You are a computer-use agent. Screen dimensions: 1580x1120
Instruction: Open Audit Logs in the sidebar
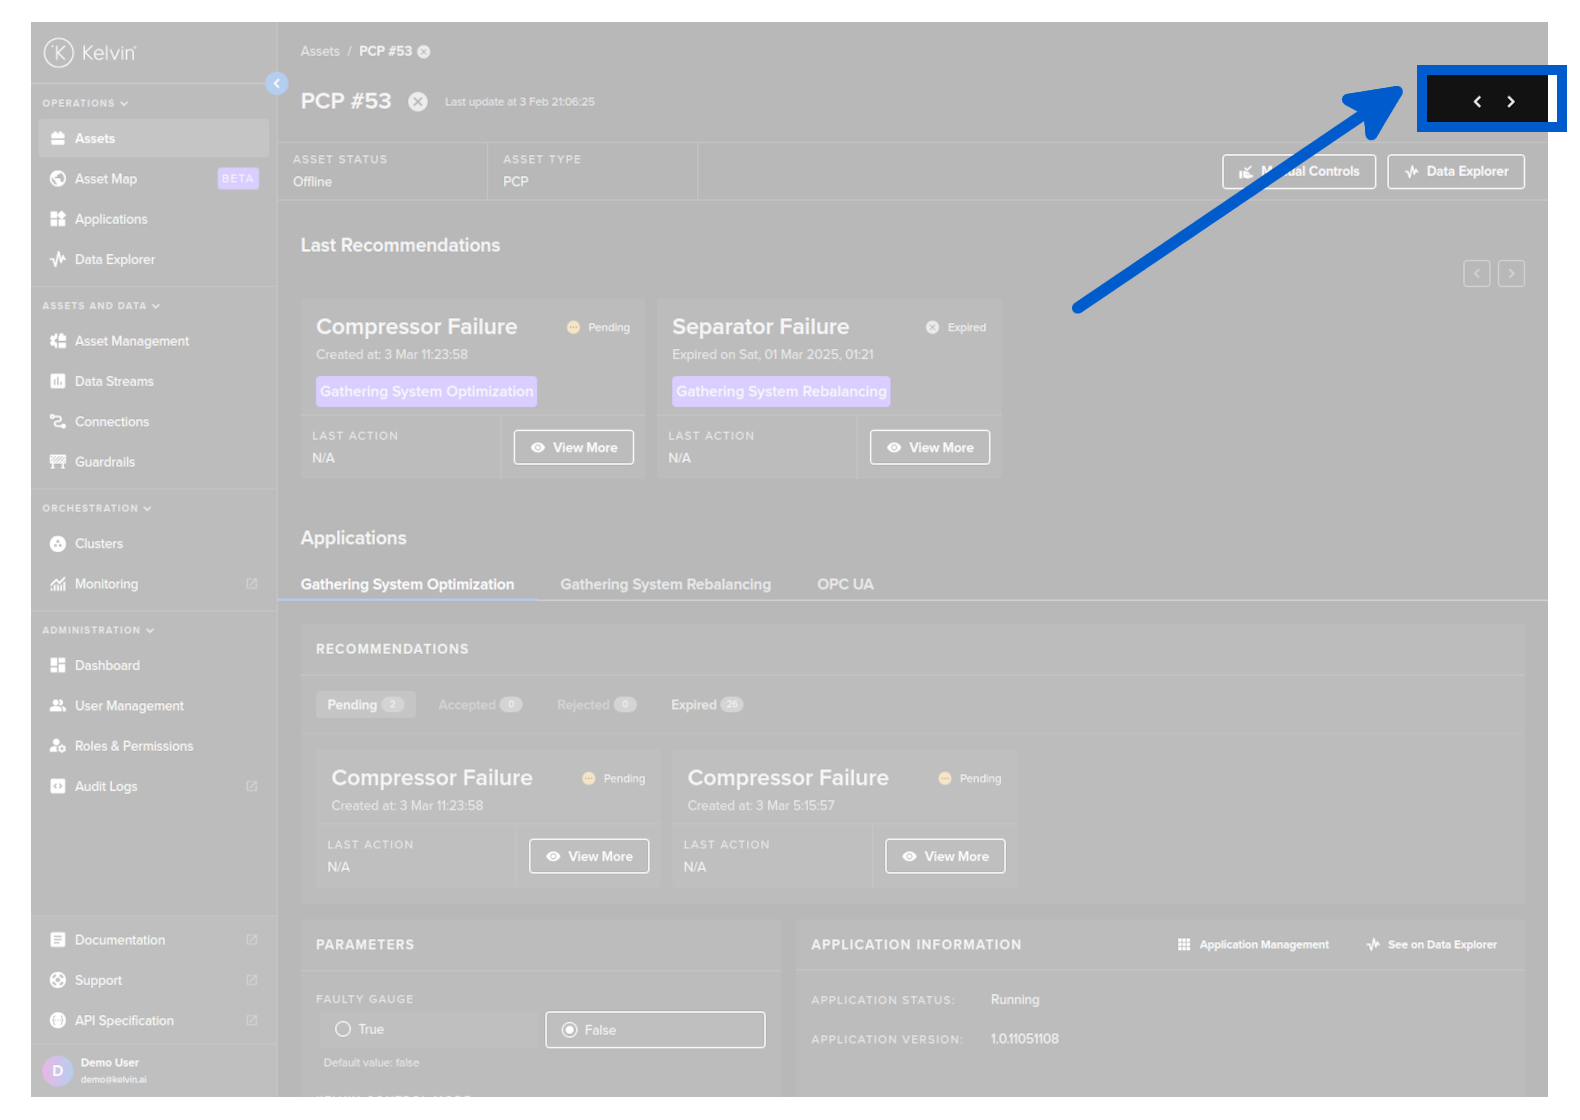pos(106,787)
